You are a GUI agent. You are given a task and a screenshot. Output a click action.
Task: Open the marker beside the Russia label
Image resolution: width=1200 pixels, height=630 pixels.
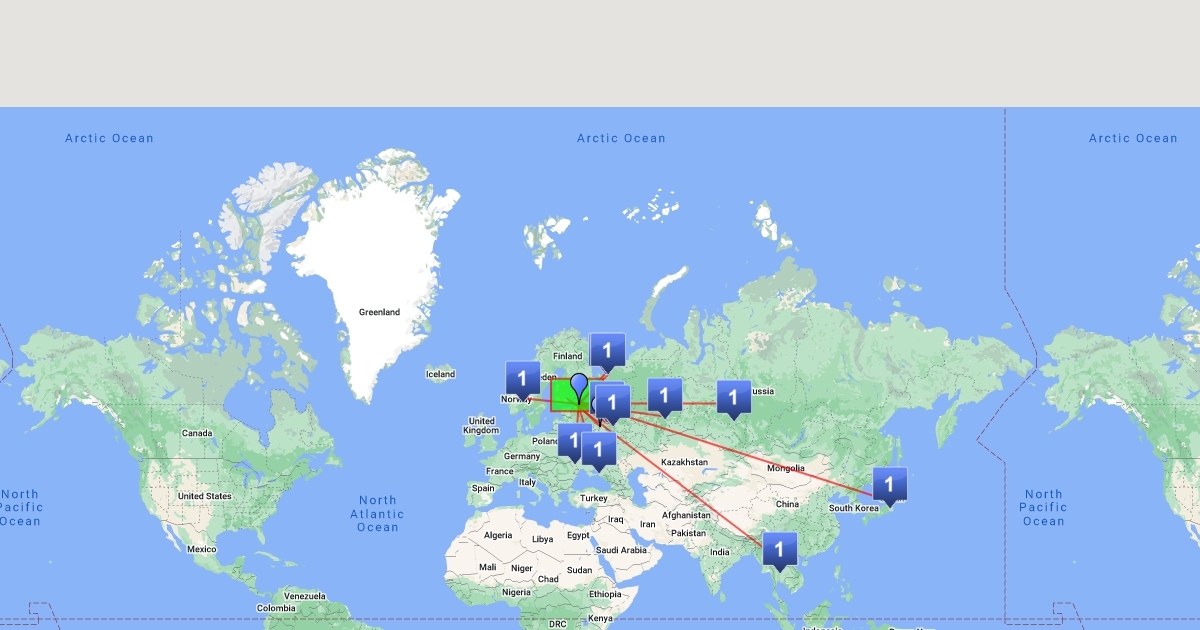tap(733, 397)
